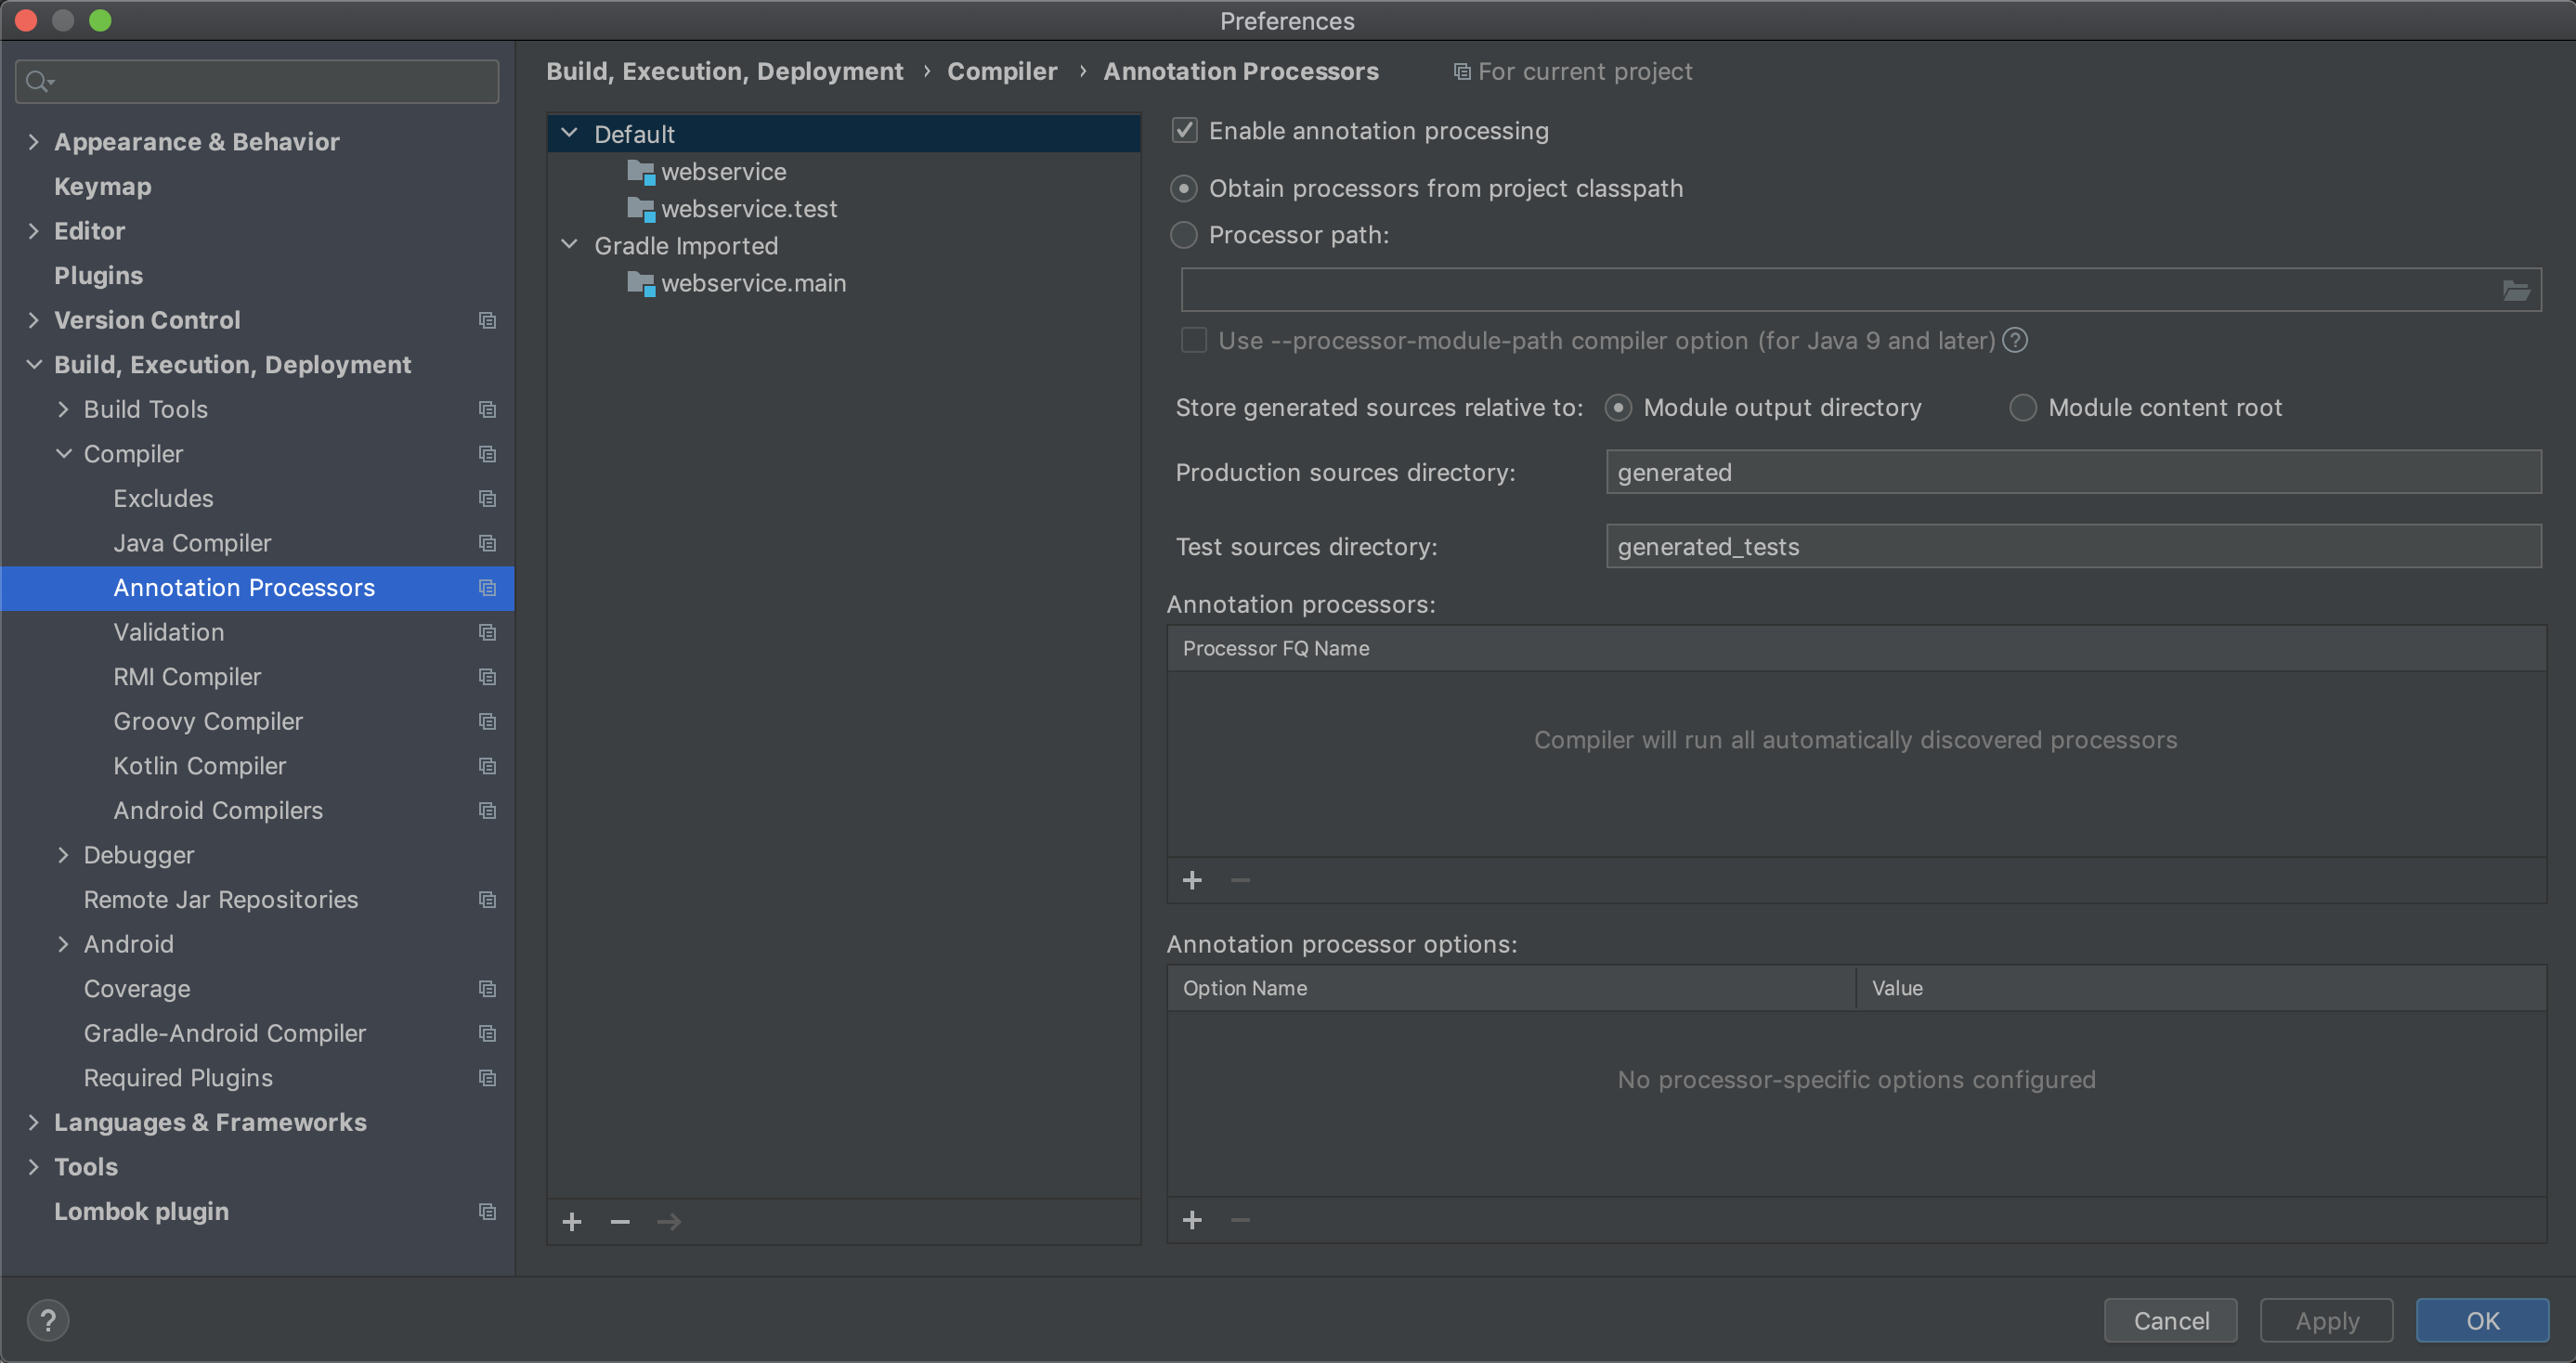This screenshot has height=1363, width=2576.
Task: Click the help question mark beside processor-module-path option
Action: (x=2015, y=341)
